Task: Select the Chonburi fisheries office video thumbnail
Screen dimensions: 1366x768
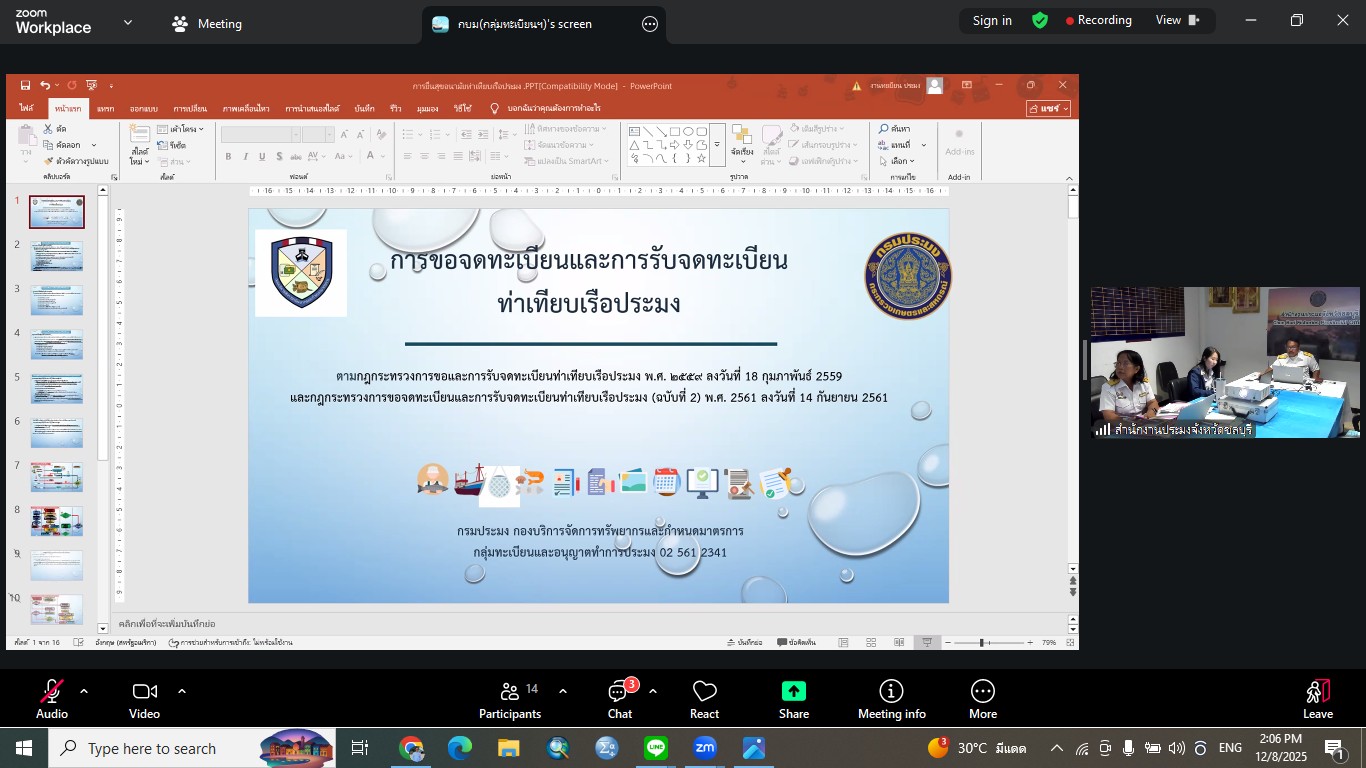Action: click(1224, 362)
